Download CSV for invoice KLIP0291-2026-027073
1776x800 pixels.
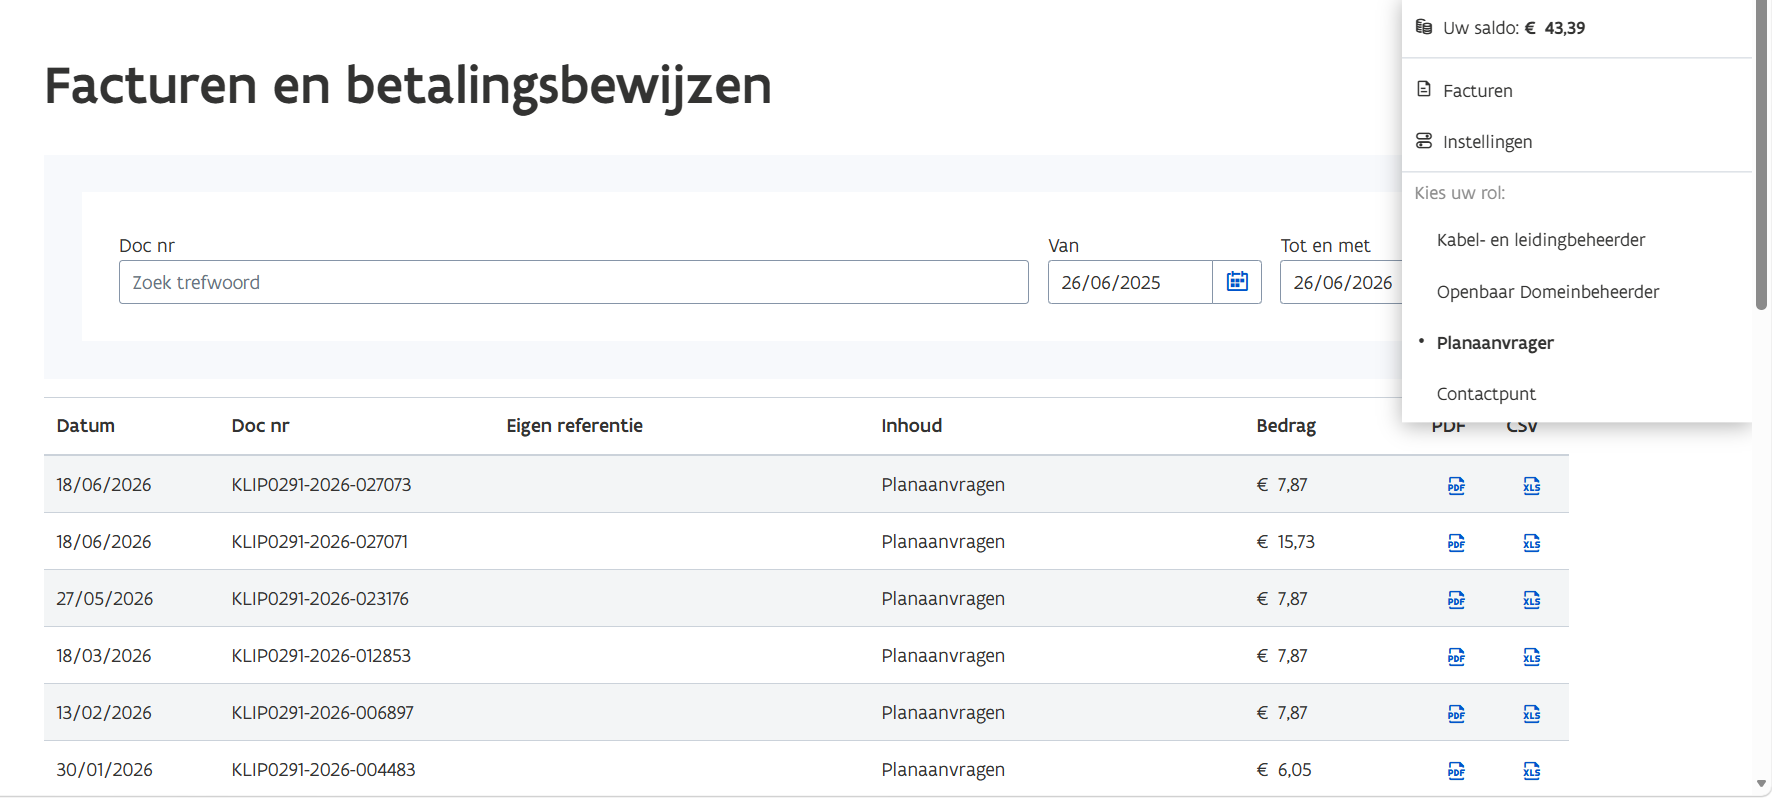(x=1531, y=486)
